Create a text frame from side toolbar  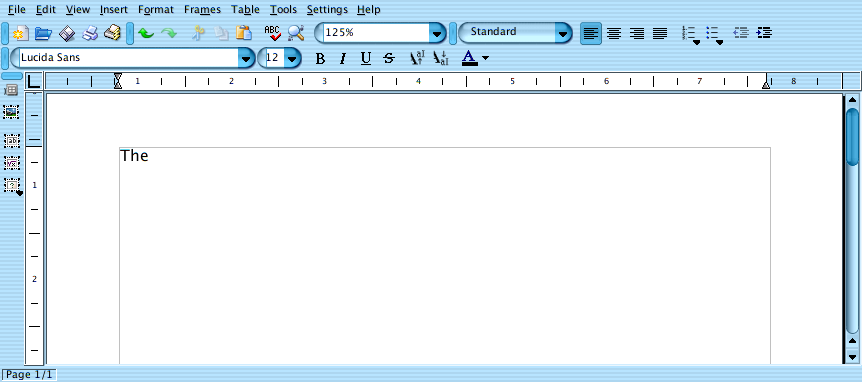coord(12,141)
